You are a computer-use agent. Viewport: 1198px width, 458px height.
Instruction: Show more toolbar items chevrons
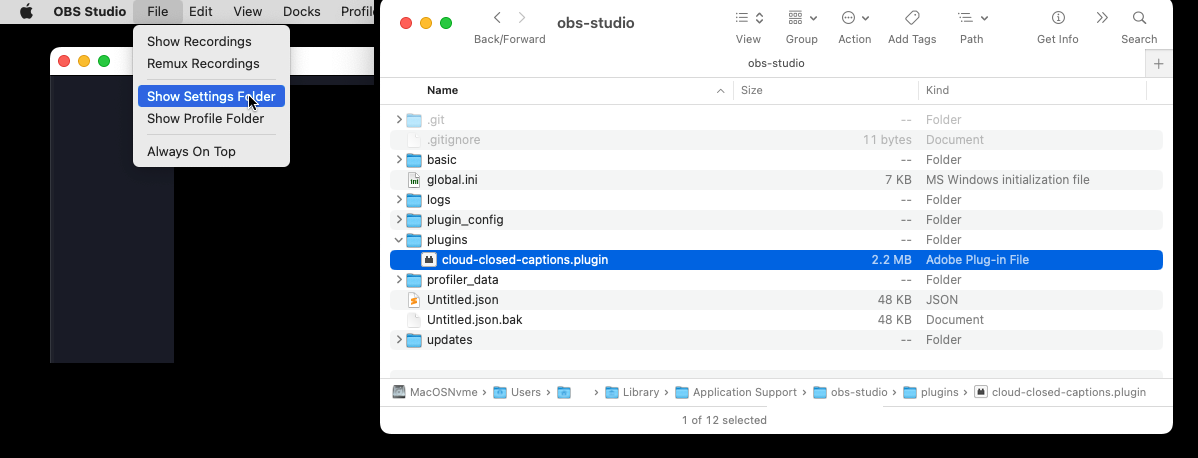point(1102,18)
